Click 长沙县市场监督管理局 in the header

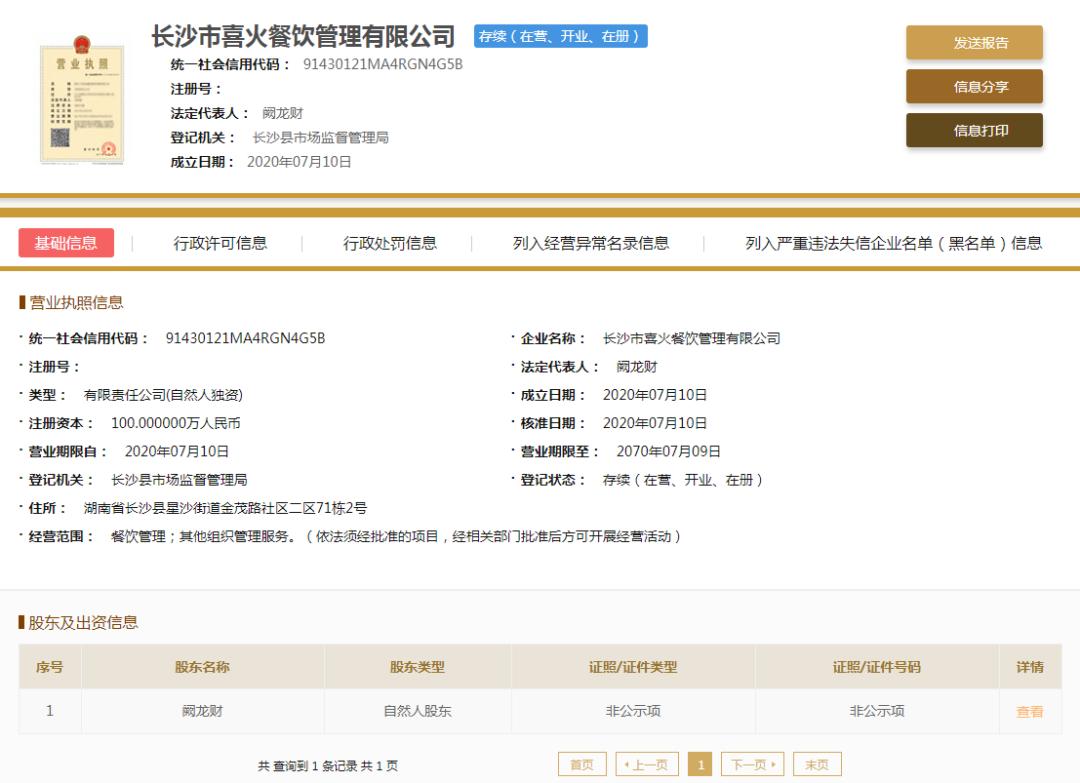pos(320,138)
